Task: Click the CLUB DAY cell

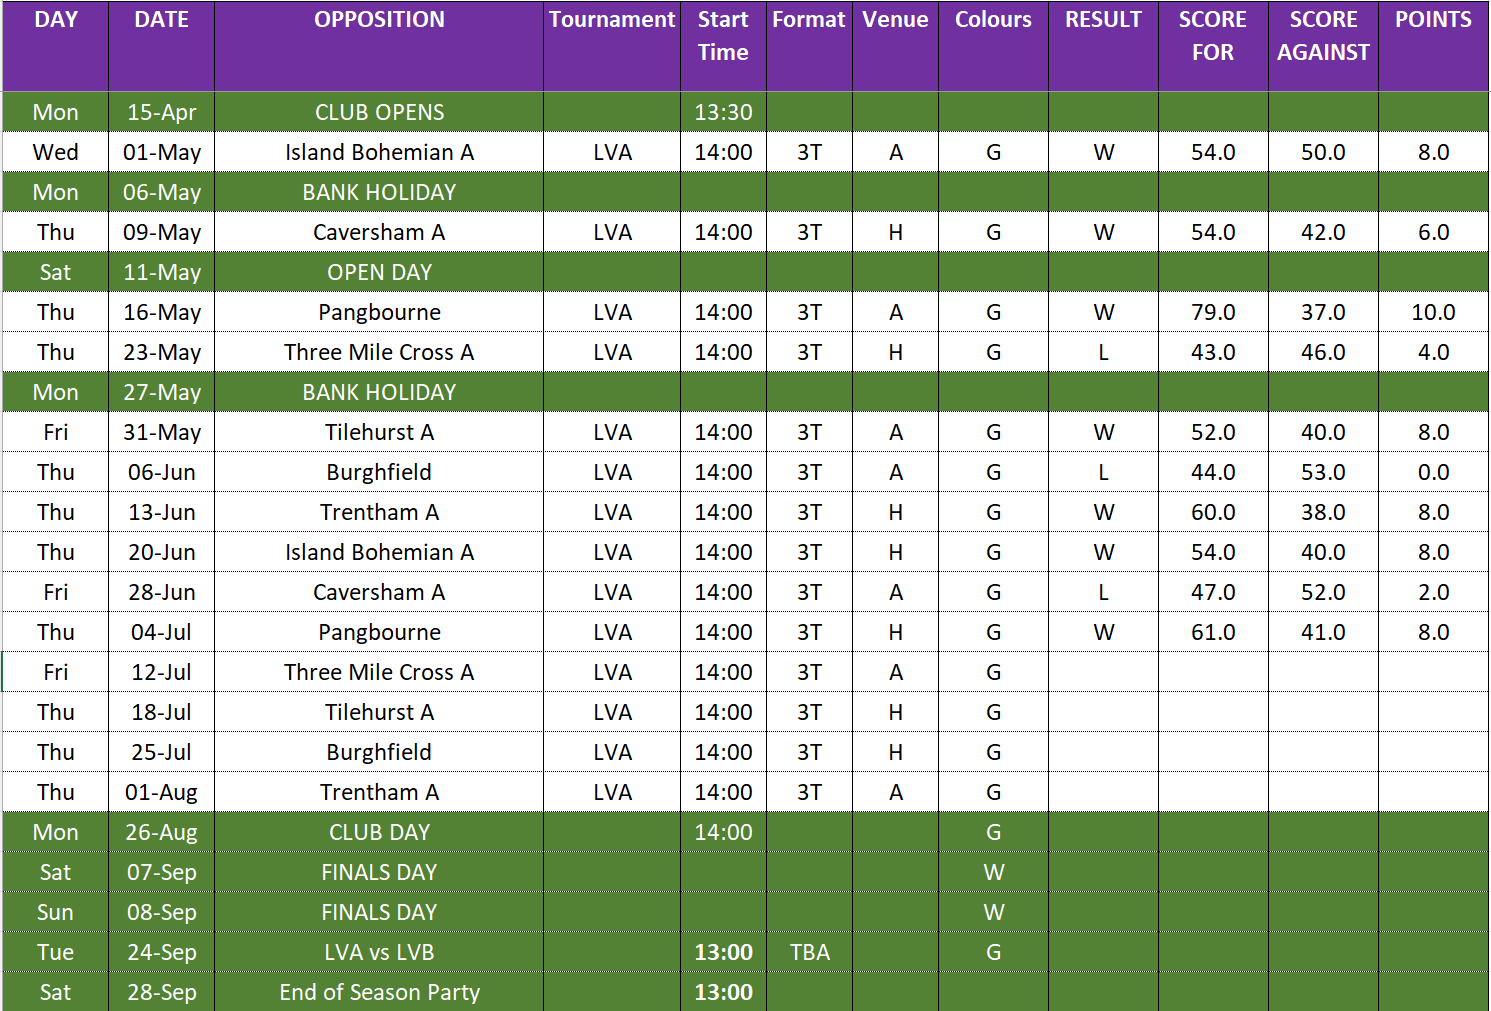Action: pos(379,832)
